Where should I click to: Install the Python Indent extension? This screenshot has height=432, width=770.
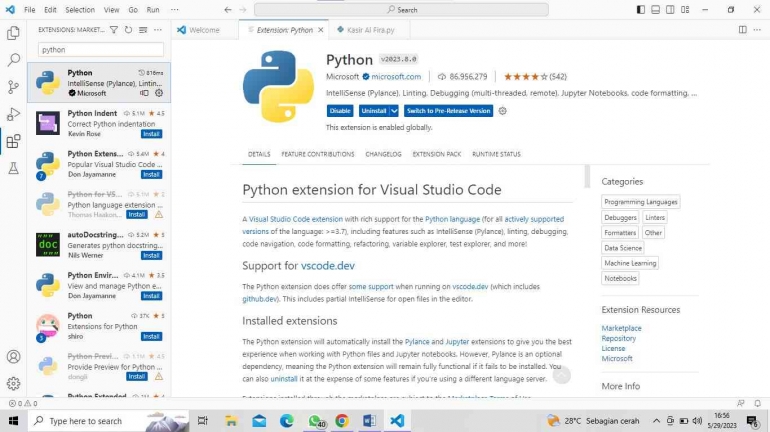151,134
